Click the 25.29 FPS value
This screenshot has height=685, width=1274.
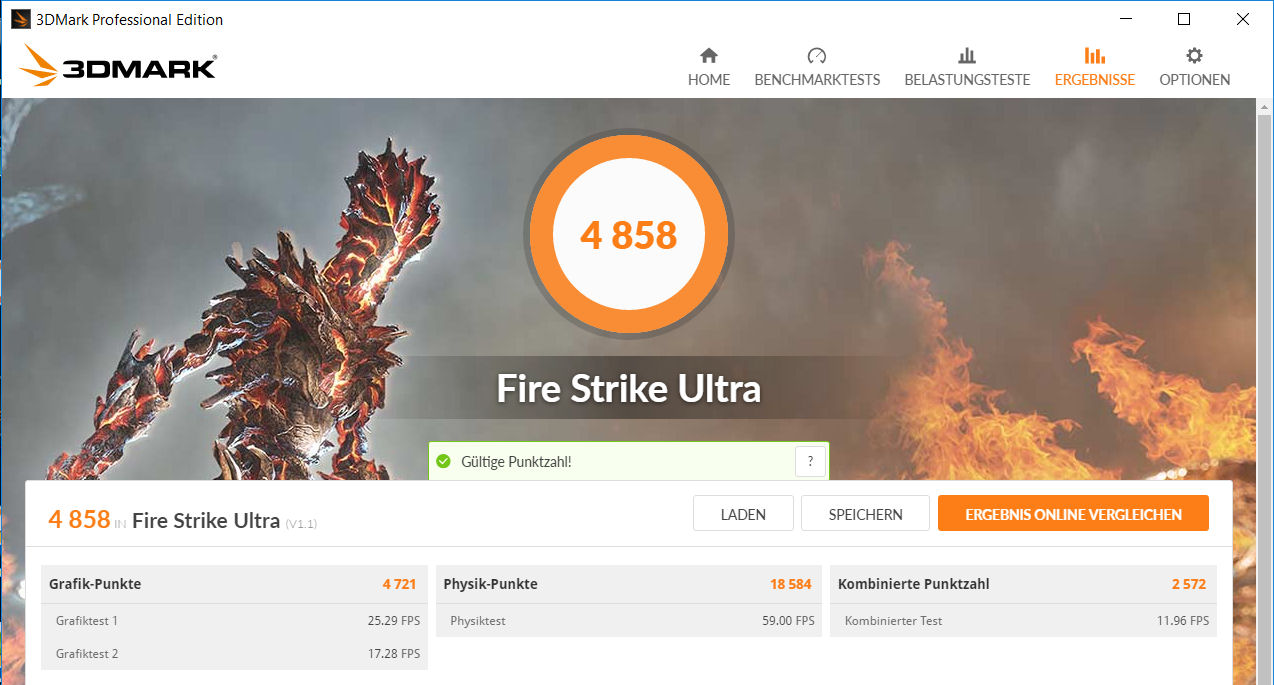tap(394, 621)
